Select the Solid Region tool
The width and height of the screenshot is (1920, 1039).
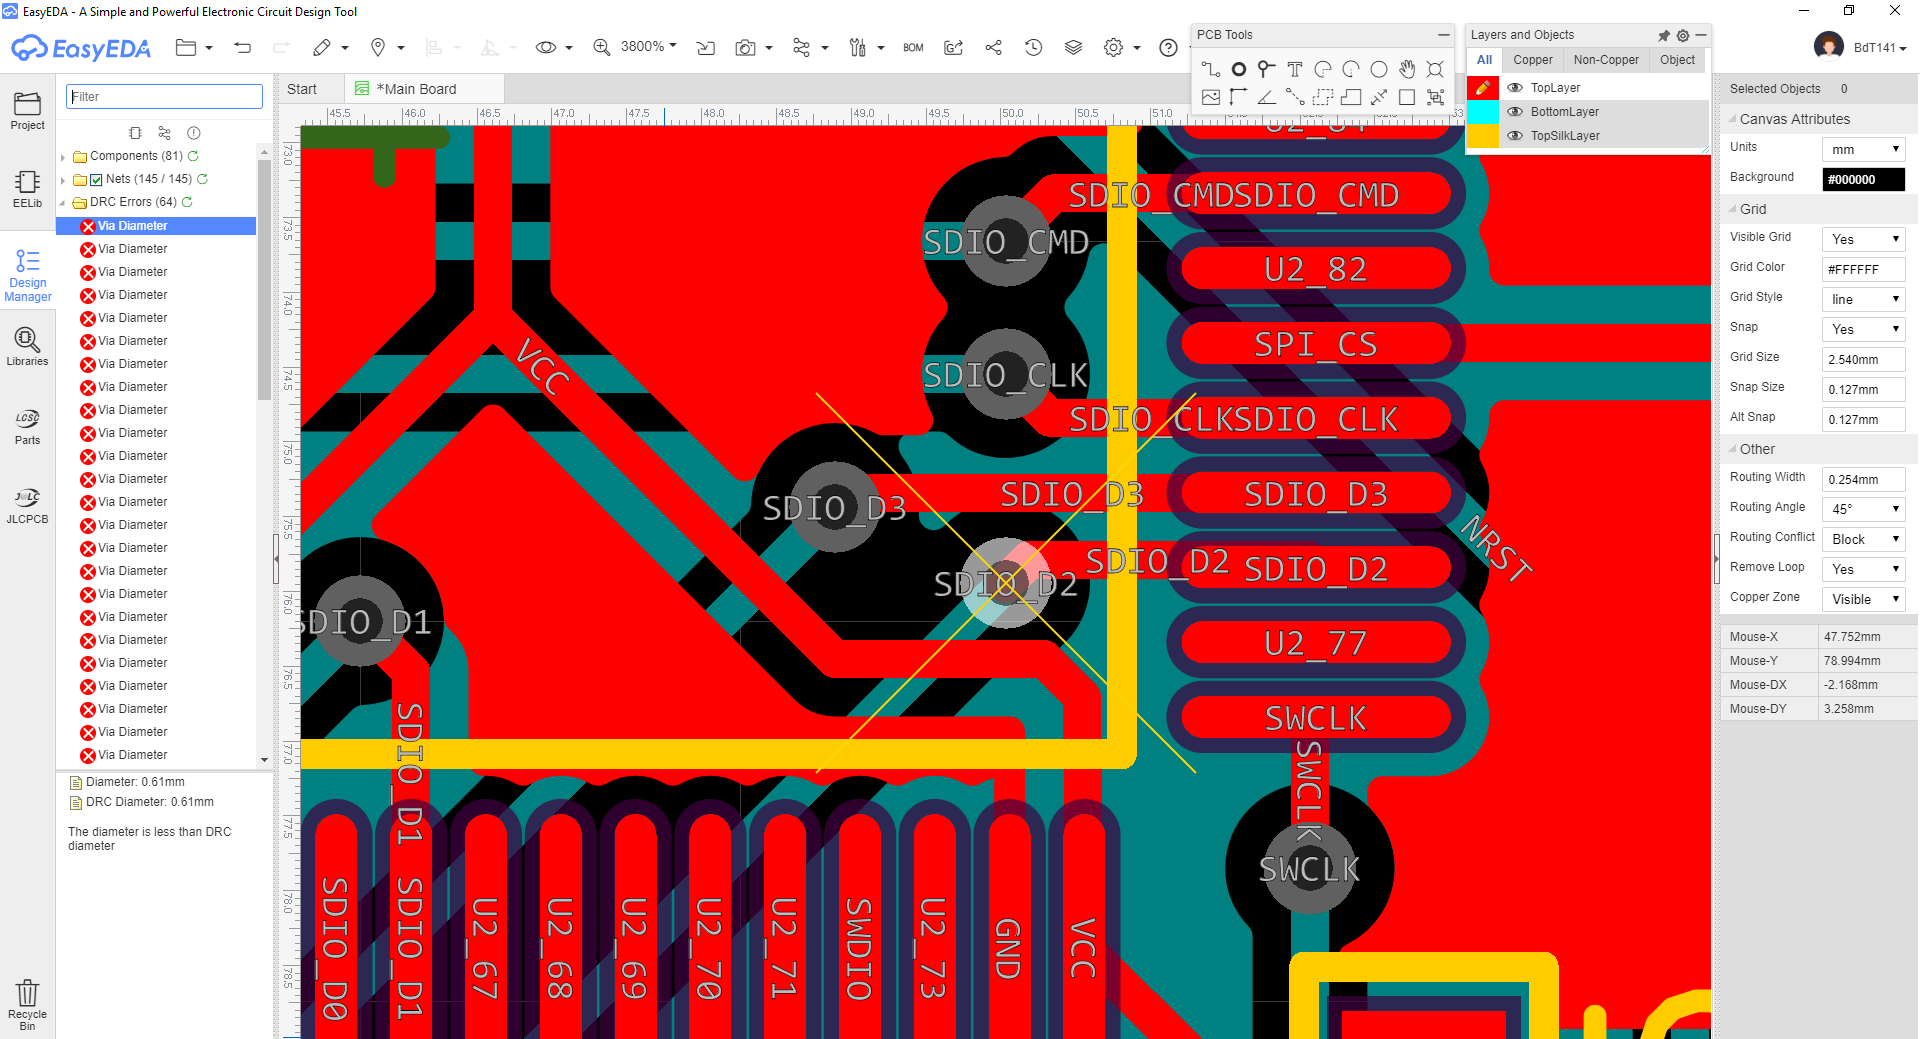[1351, 97]
